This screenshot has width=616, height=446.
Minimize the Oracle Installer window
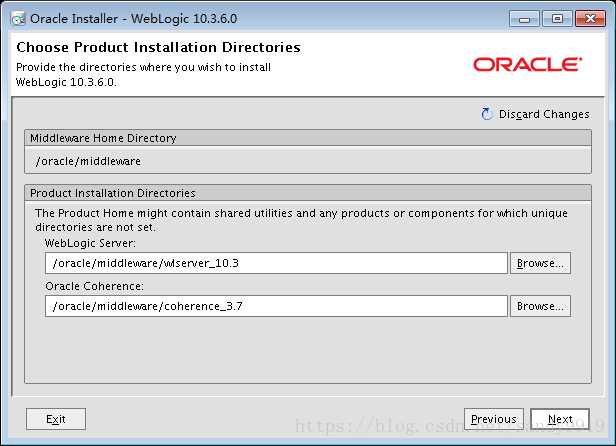[524, 18]
